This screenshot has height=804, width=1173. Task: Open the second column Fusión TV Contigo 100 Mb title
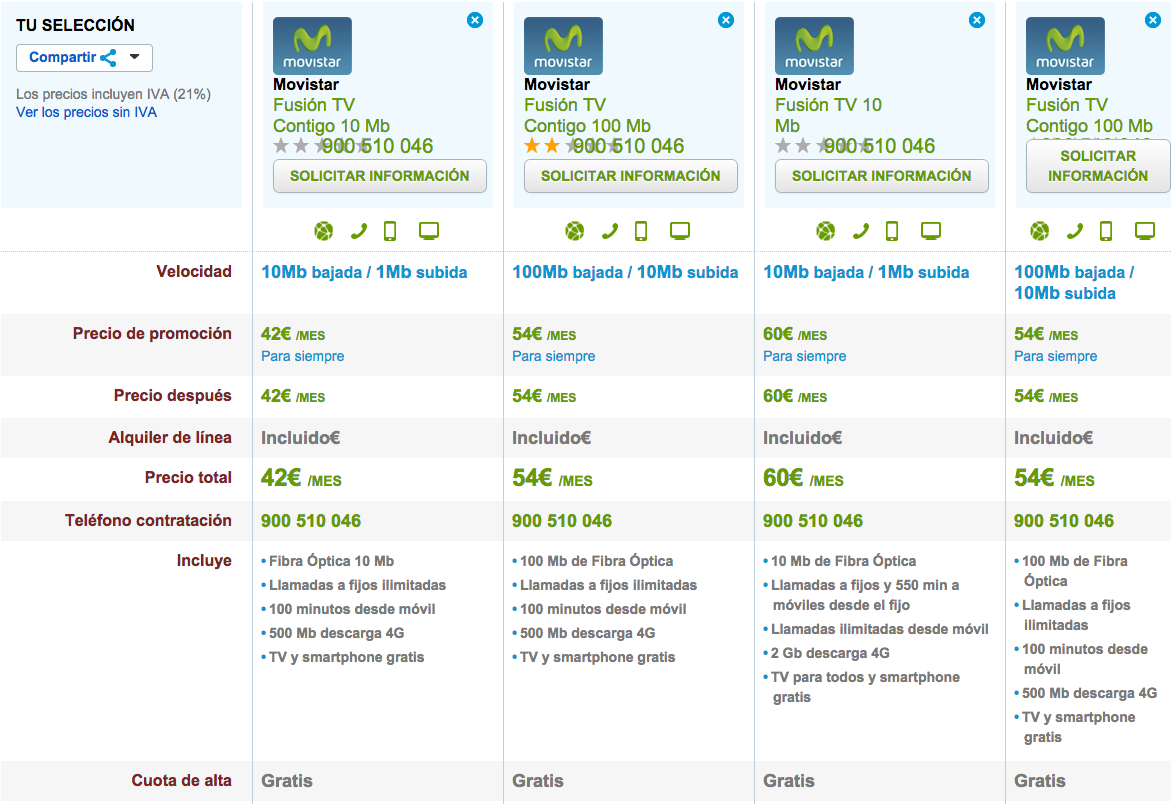click(587, 115)
